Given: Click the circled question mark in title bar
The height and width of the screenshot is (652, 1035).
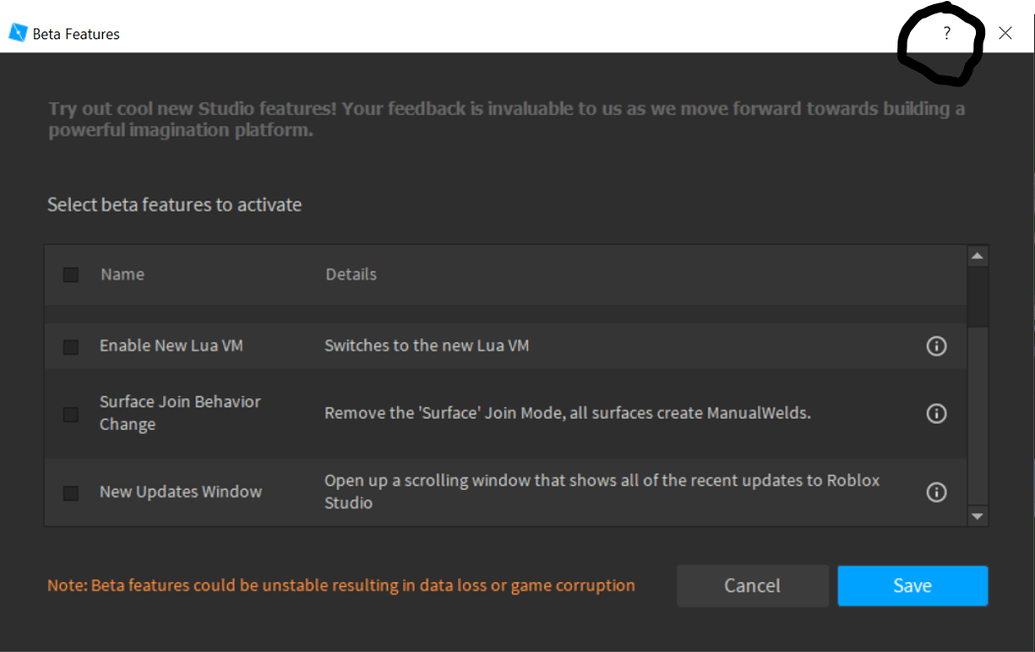Looking at the screenshot, I should (x=947, y=33).
